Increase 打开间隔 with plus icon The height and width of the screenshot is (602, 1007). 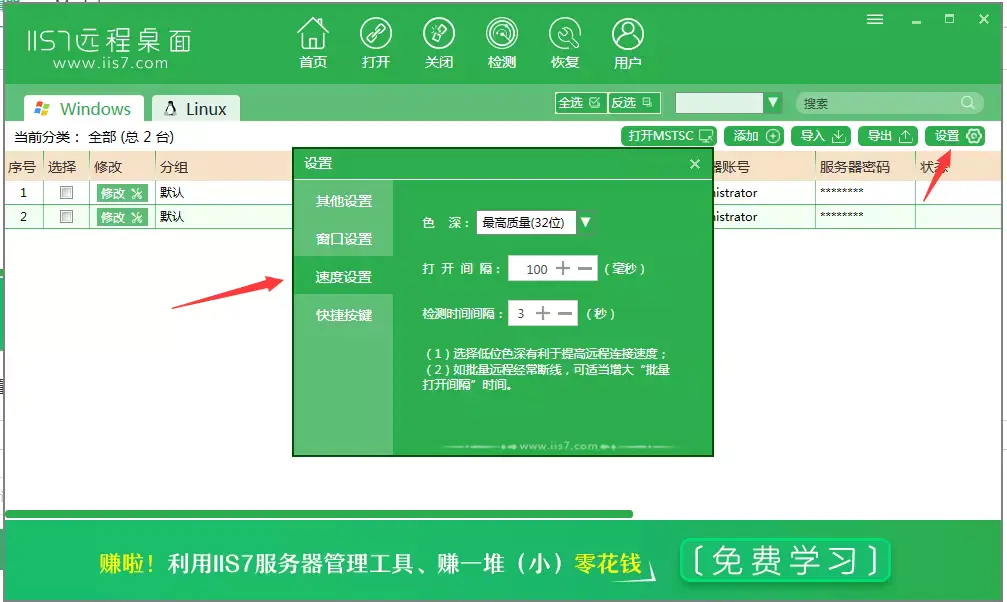pos(563,269)
